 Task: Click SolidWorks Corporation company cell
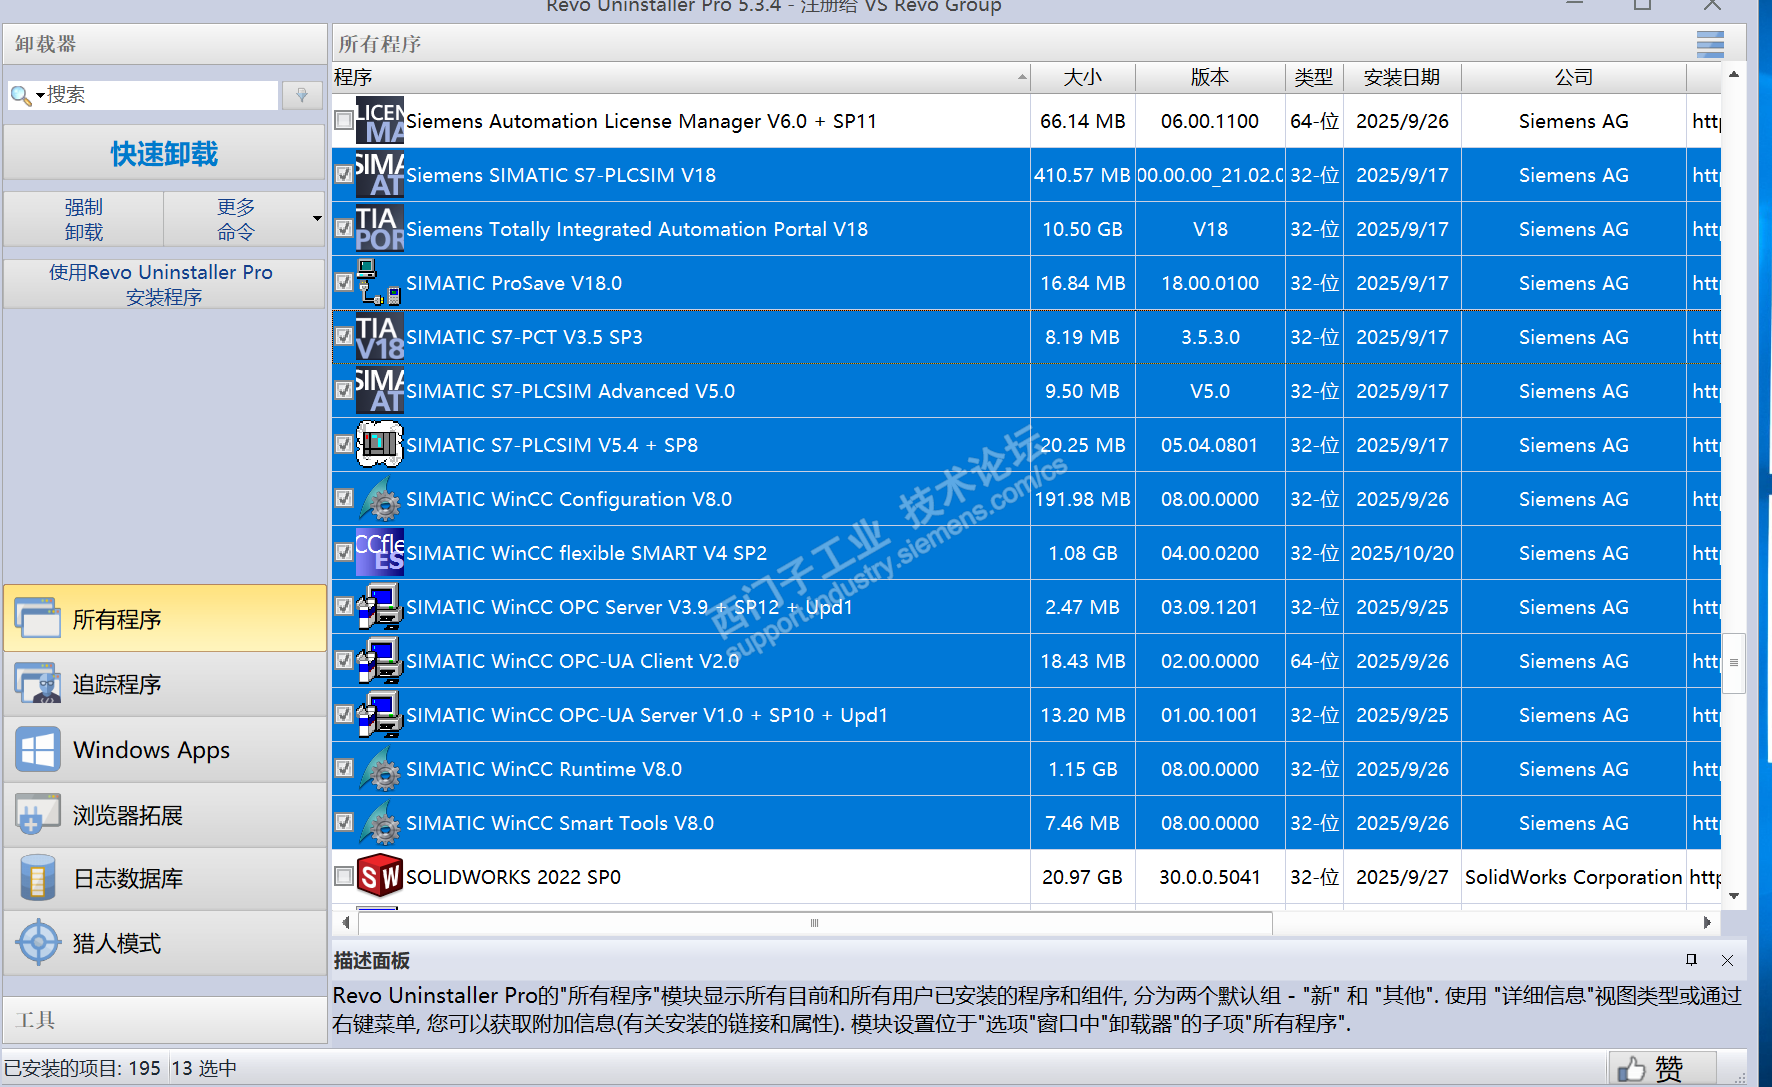coord(1574,877)
